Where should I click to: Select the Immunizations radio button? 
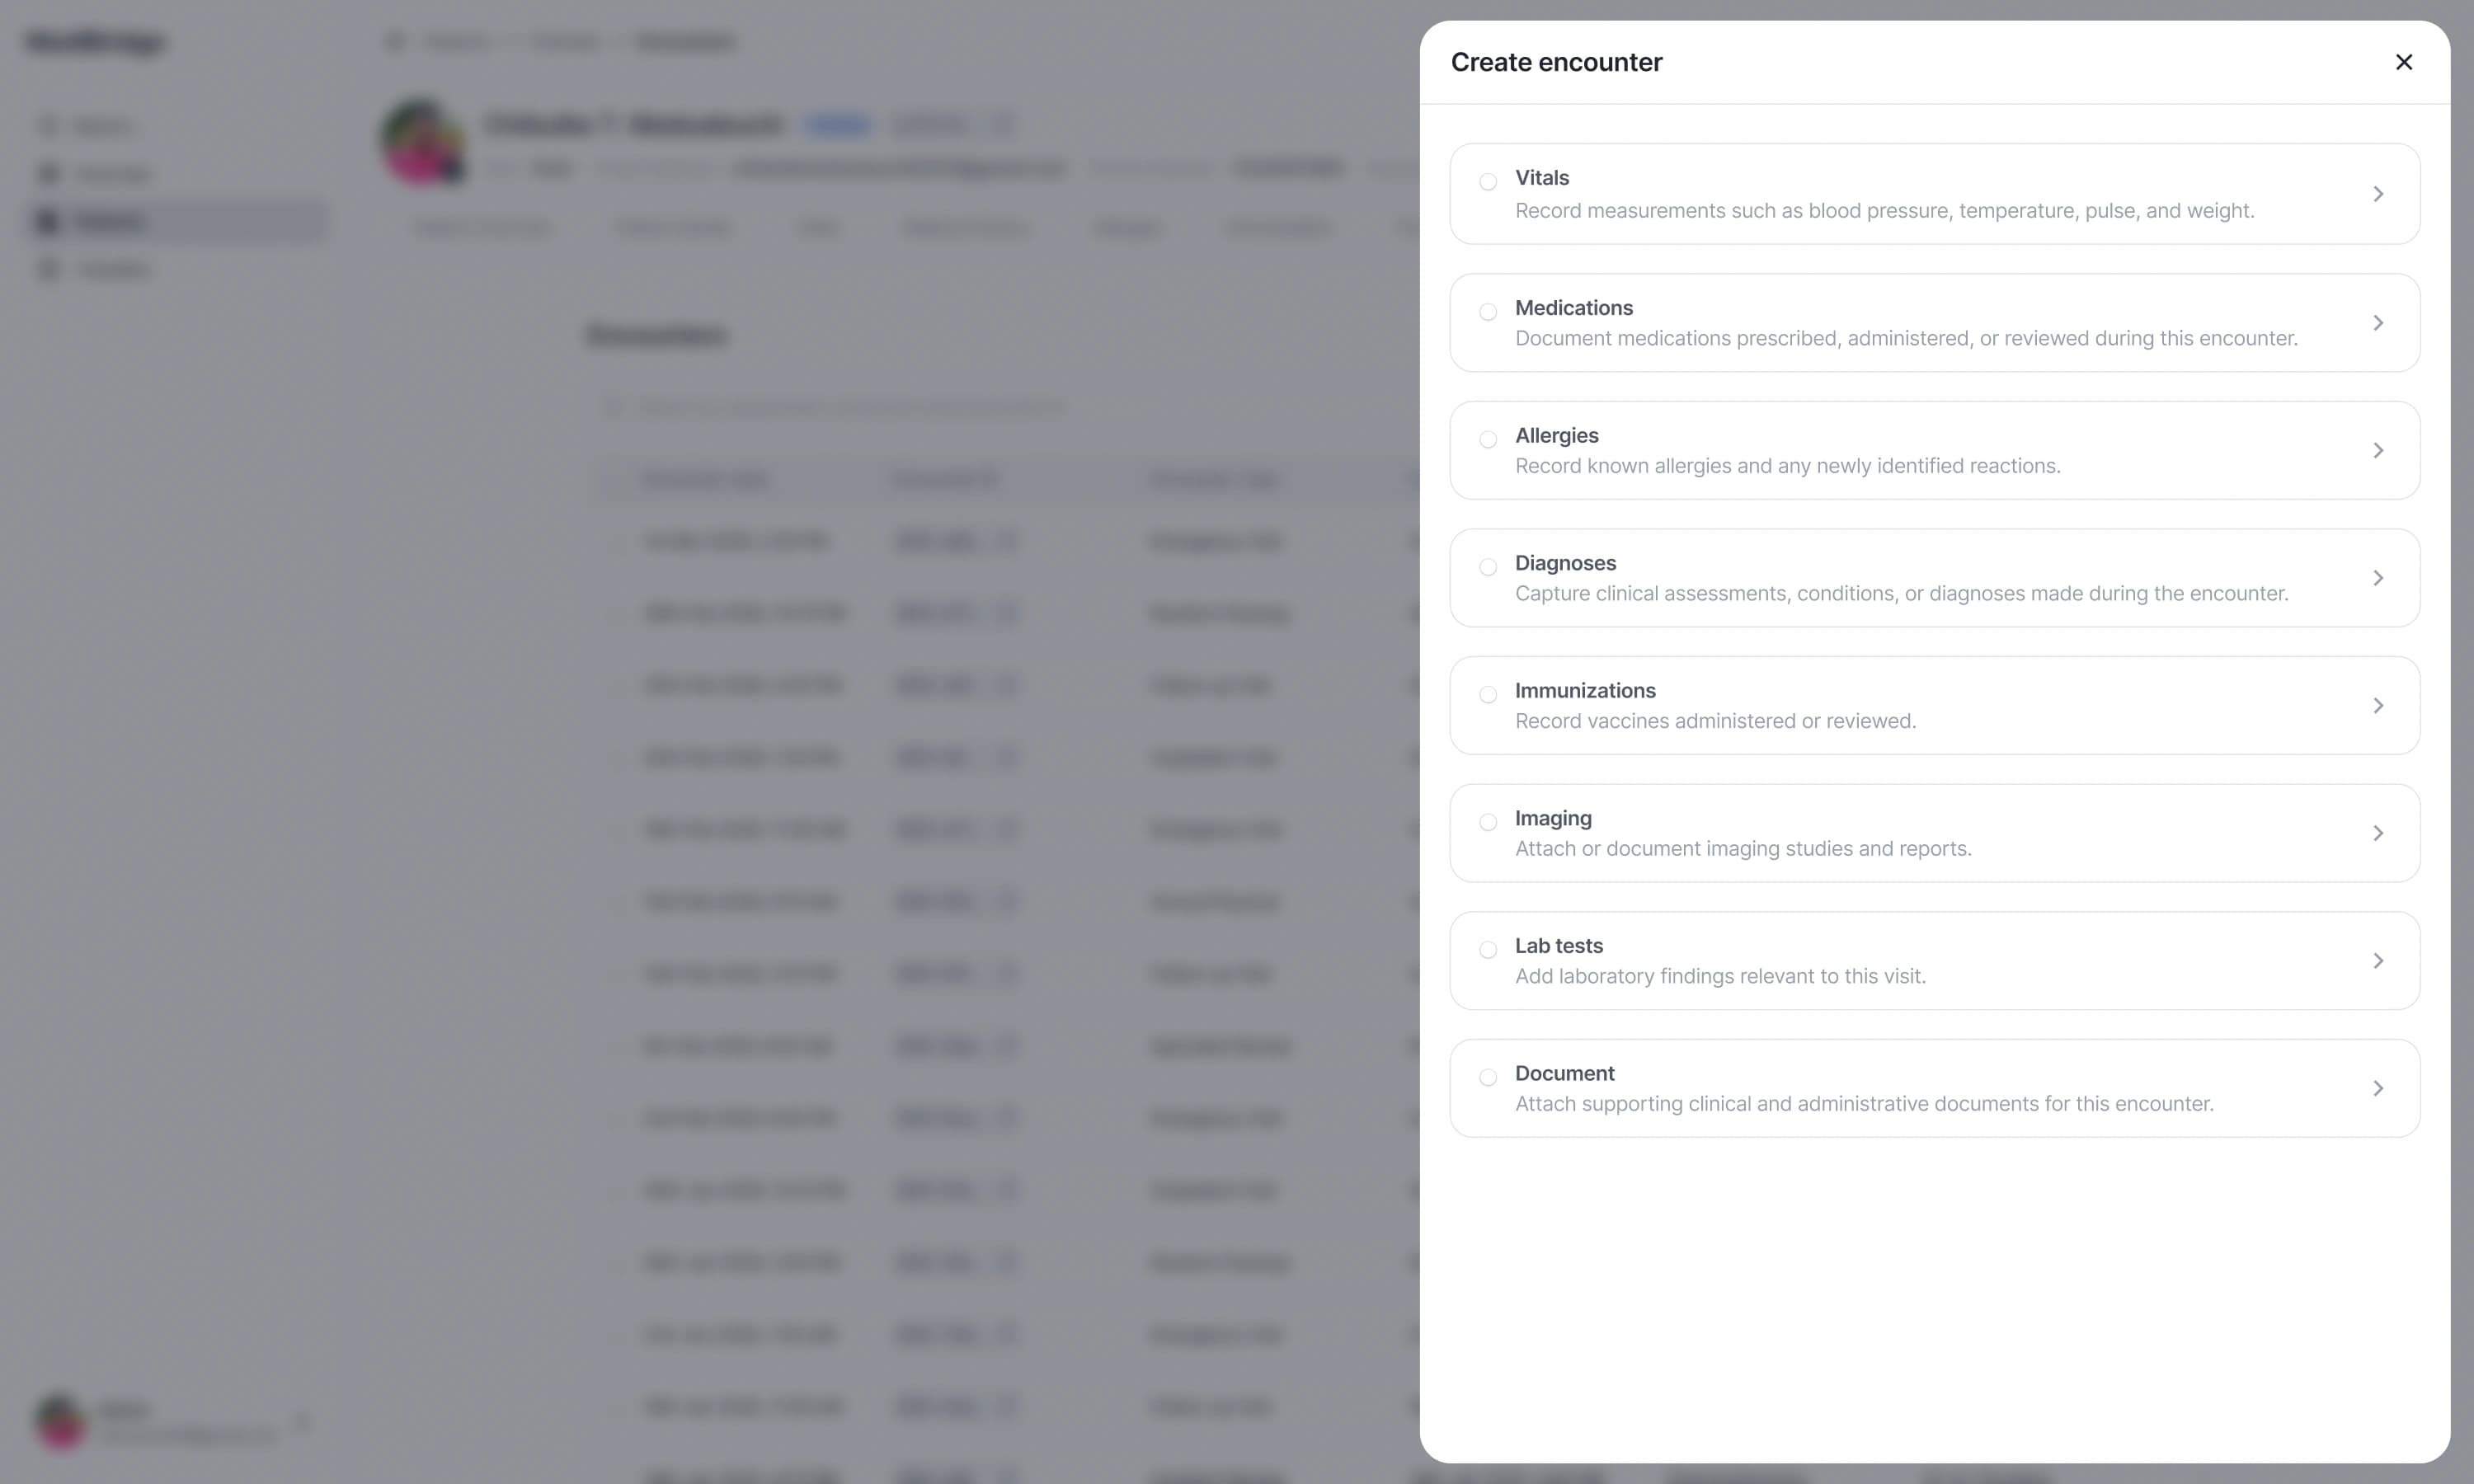click(1488, 694)
